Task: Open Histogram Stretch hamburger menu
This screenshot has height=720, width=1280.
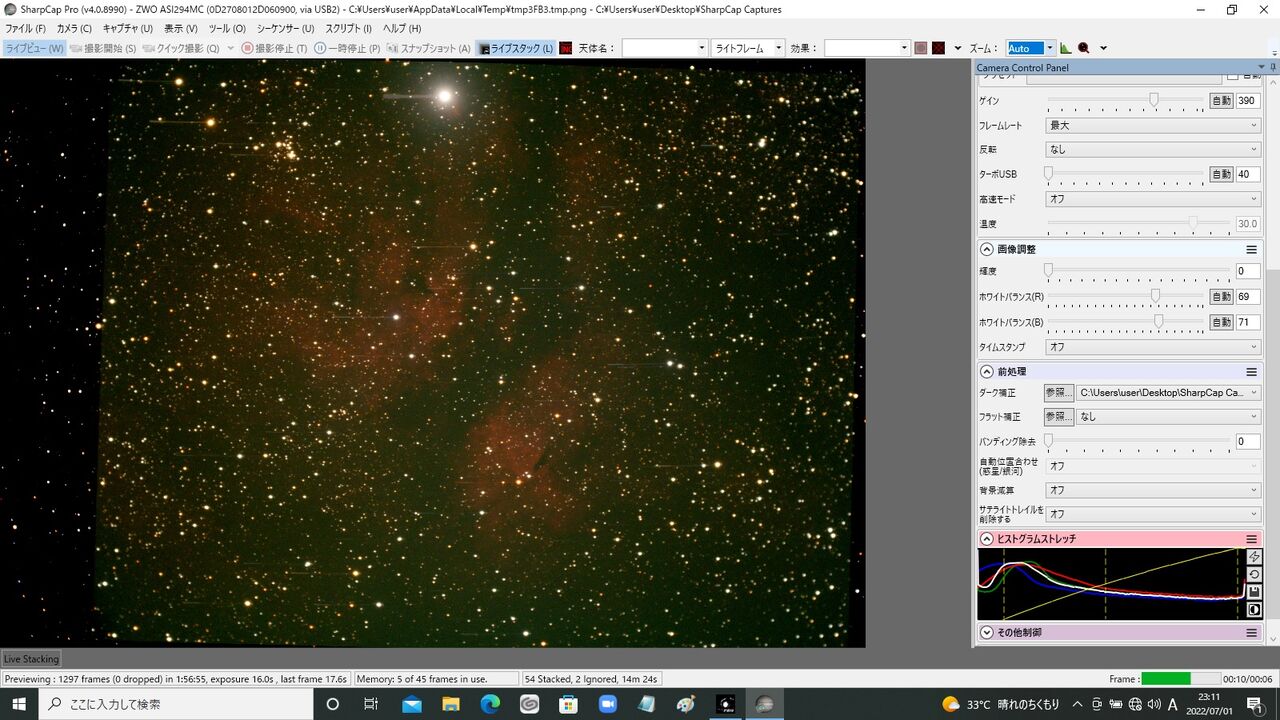Action: click(x=1251, y=538)
